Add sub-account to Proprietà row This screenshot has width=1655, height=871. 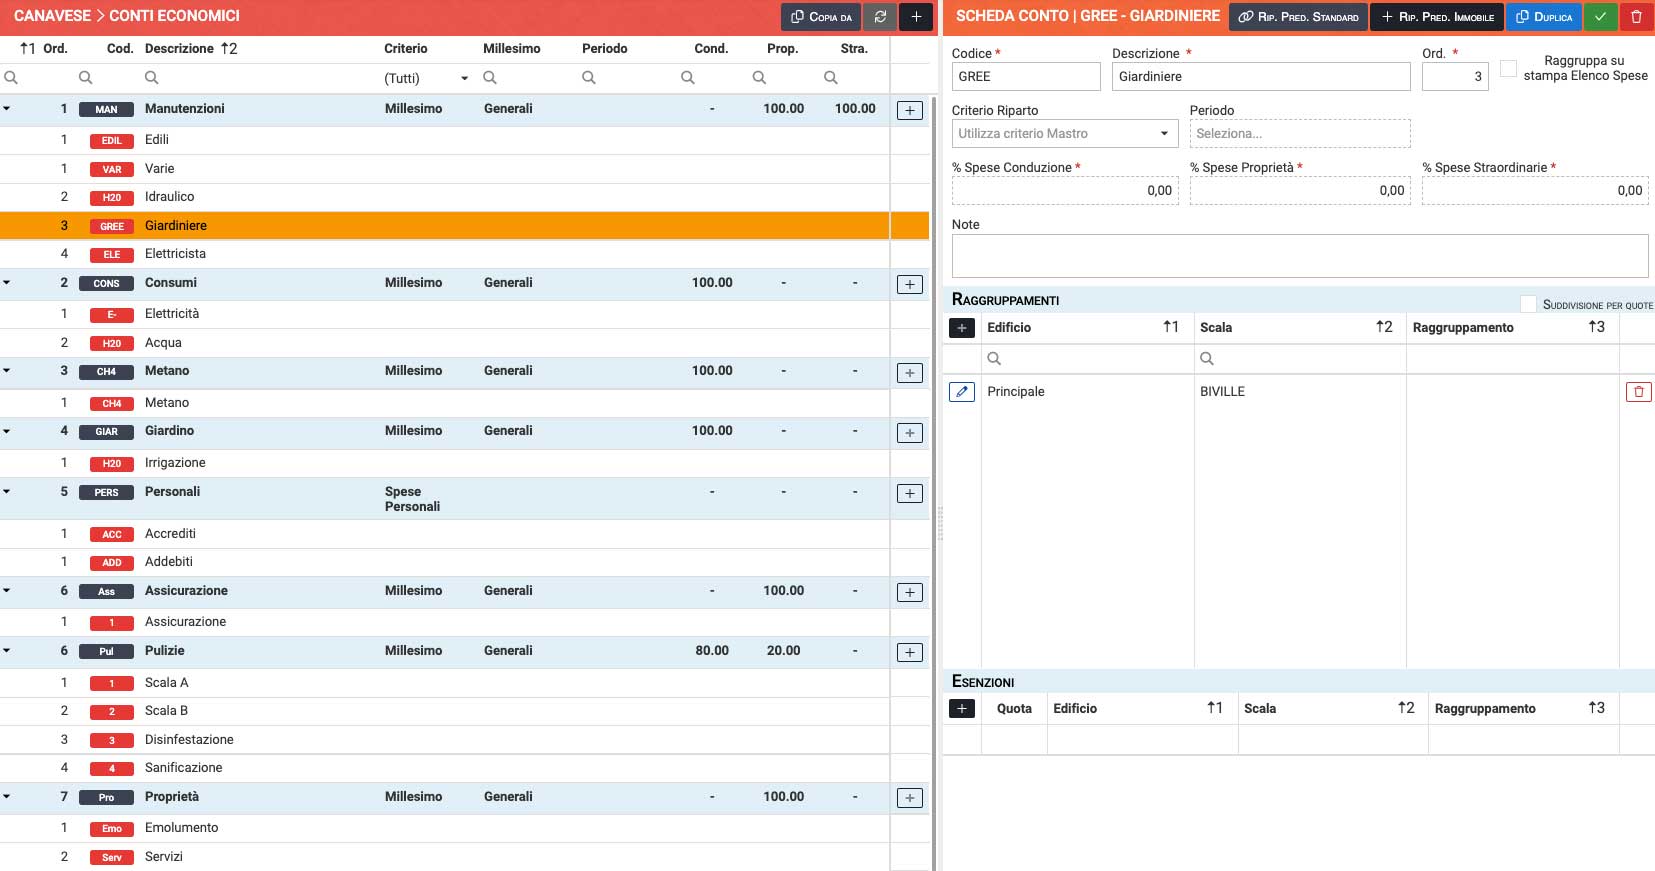[x=910, y=799]
